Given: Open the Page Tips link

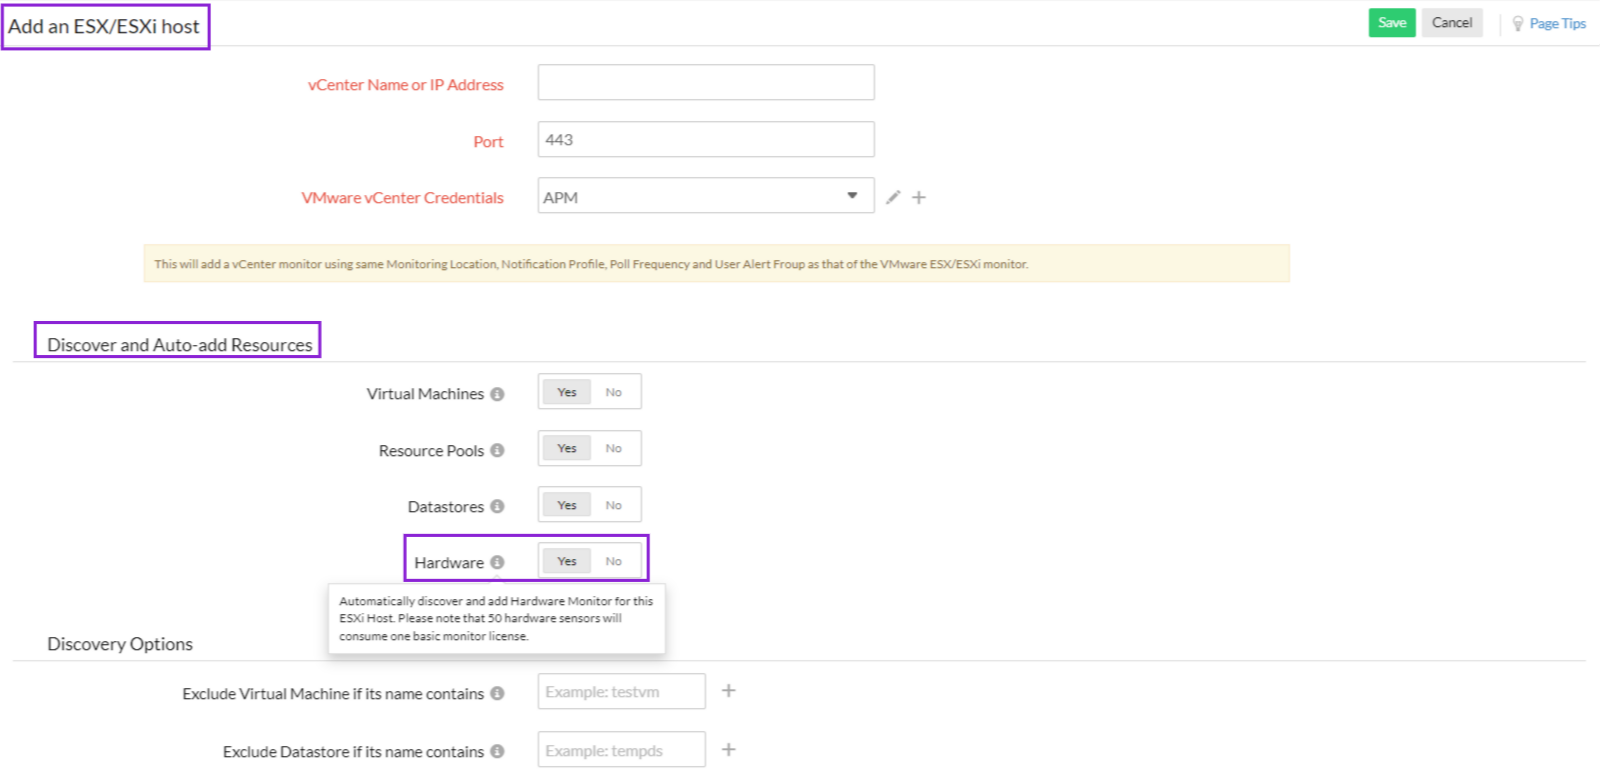Looking at the screenshot, I should 1556,24.
